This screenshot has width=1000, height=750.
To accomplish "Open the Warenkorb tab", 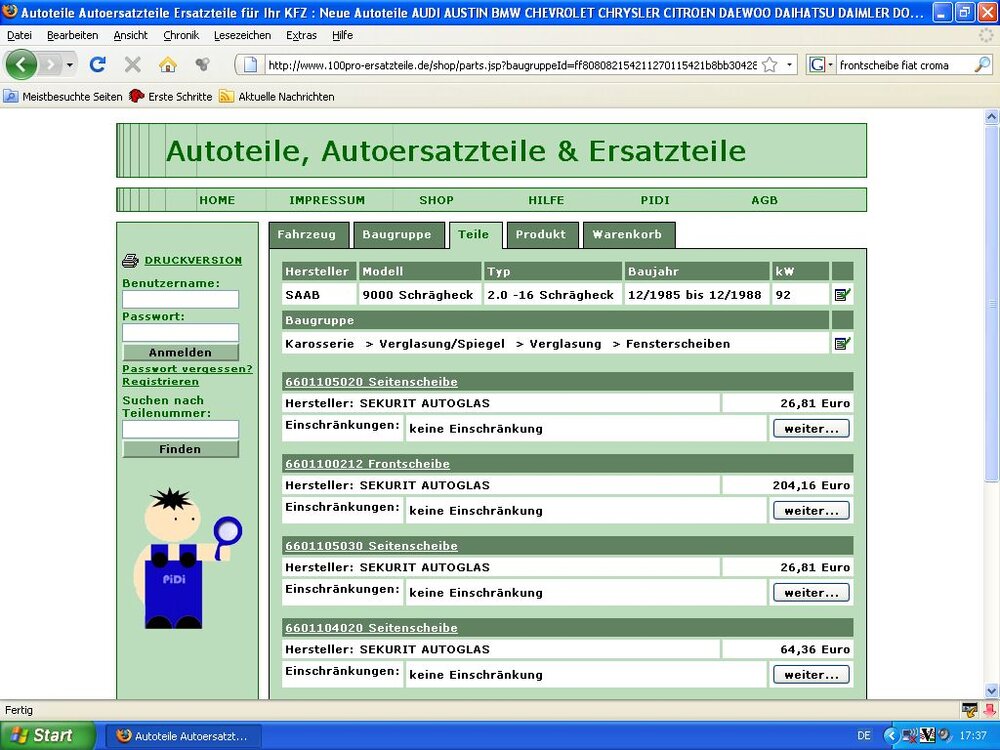I will point(629,235).
